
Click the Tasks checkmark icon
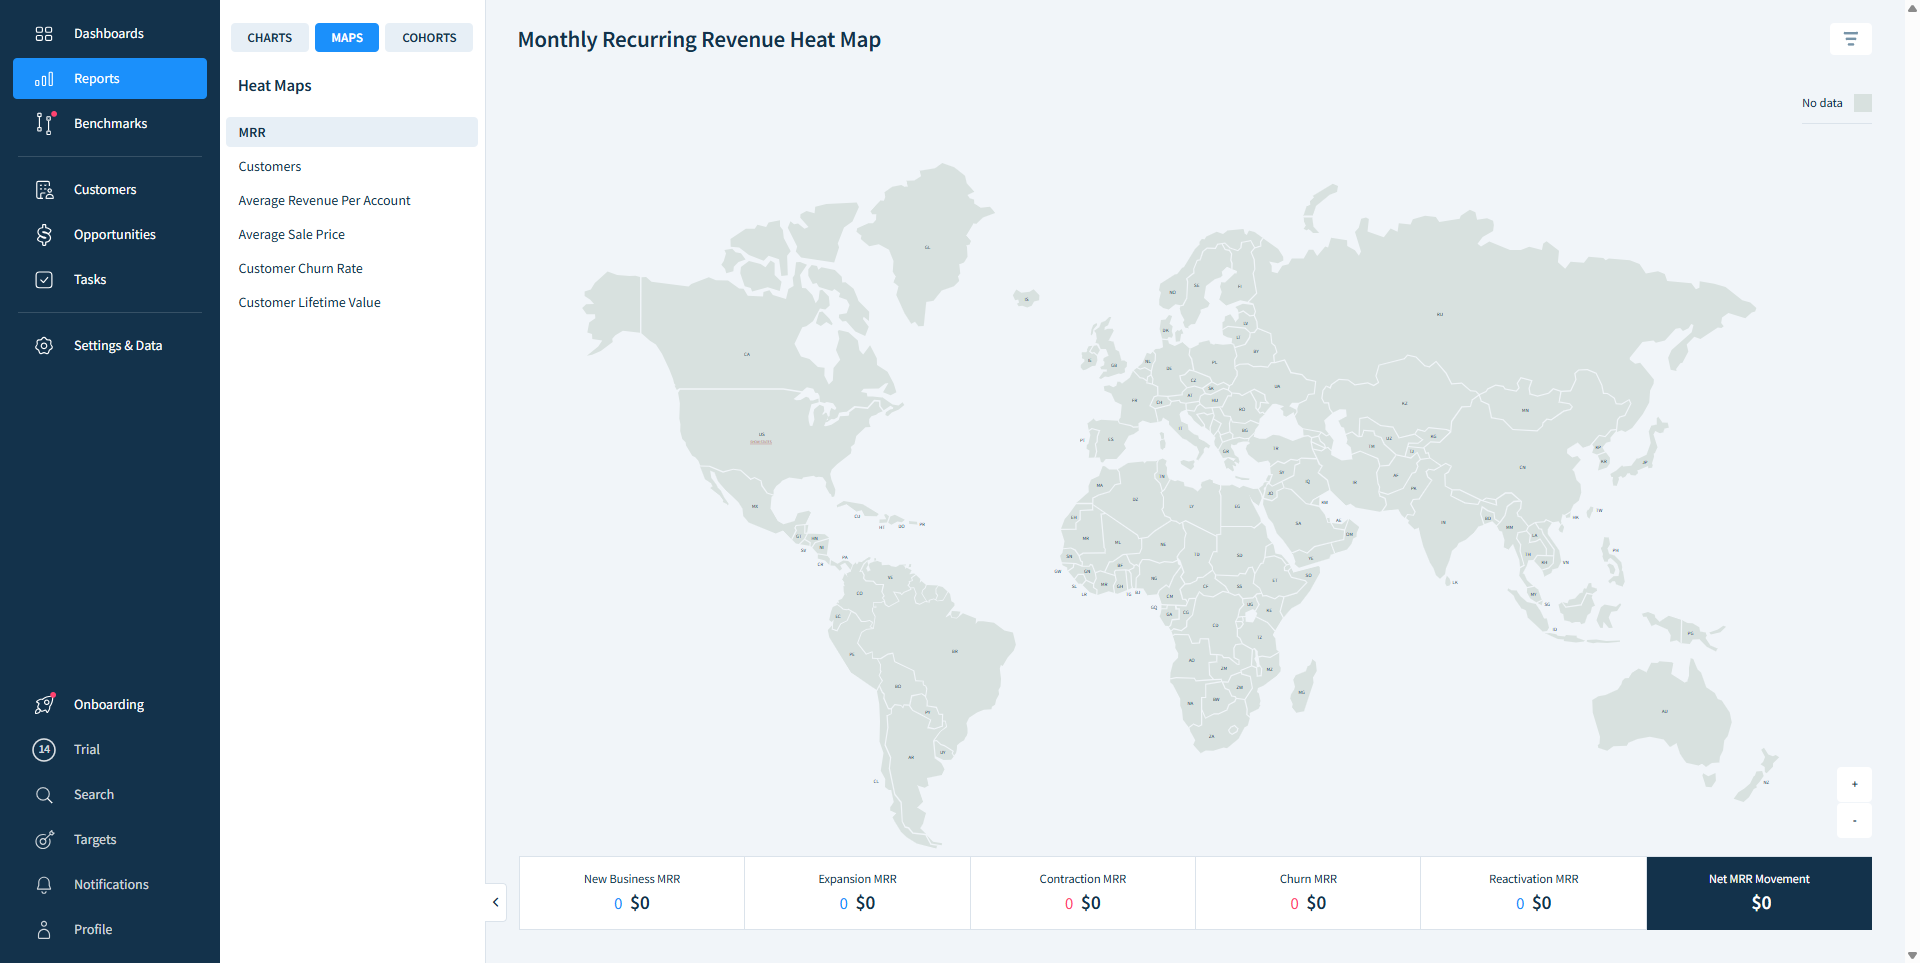click(x=44, y=280)
